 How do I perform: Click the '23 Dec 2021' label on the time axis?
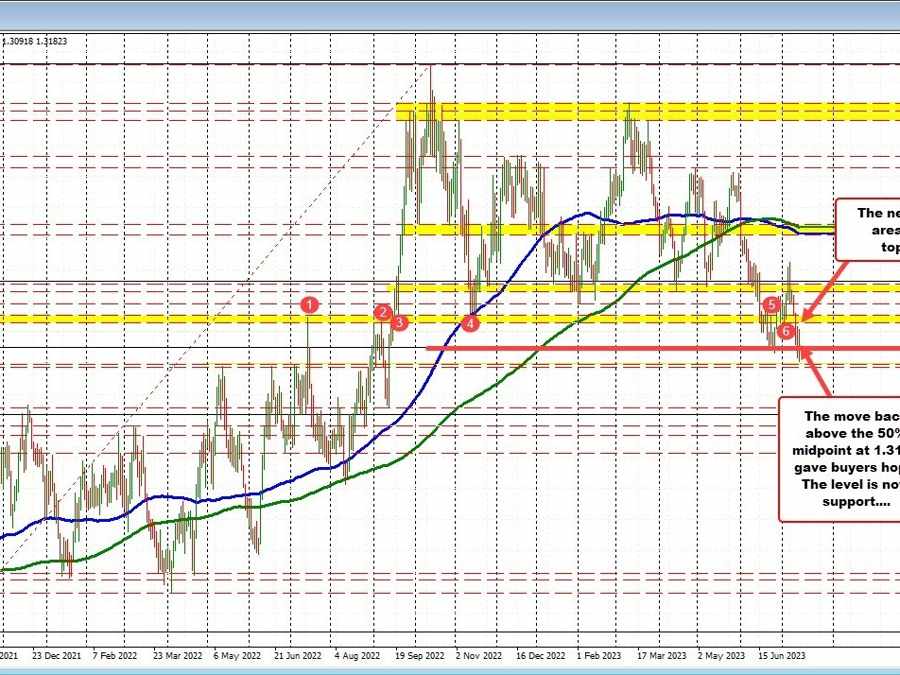coord(55,652)
